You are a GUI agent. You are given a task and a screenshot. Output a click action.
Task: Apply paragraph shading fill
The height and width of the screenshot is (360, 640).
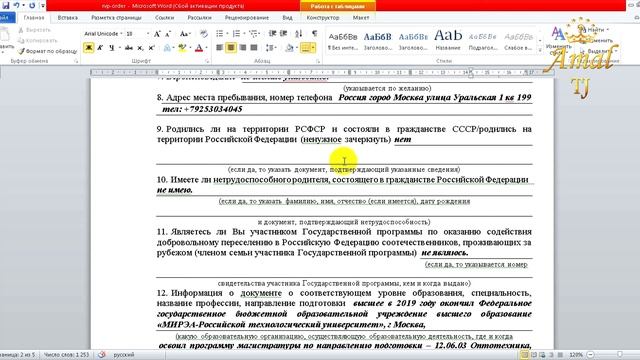[x=289, y=48]
